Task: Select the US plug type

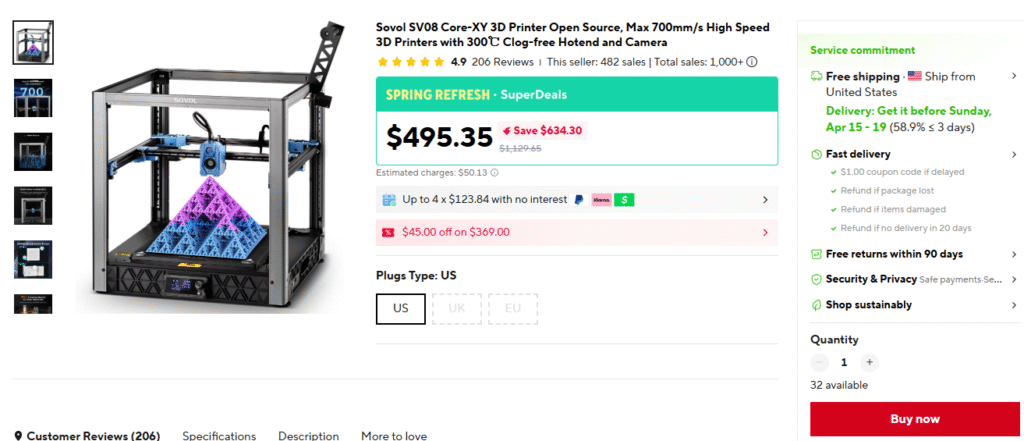Action: (x=401, y=308)
